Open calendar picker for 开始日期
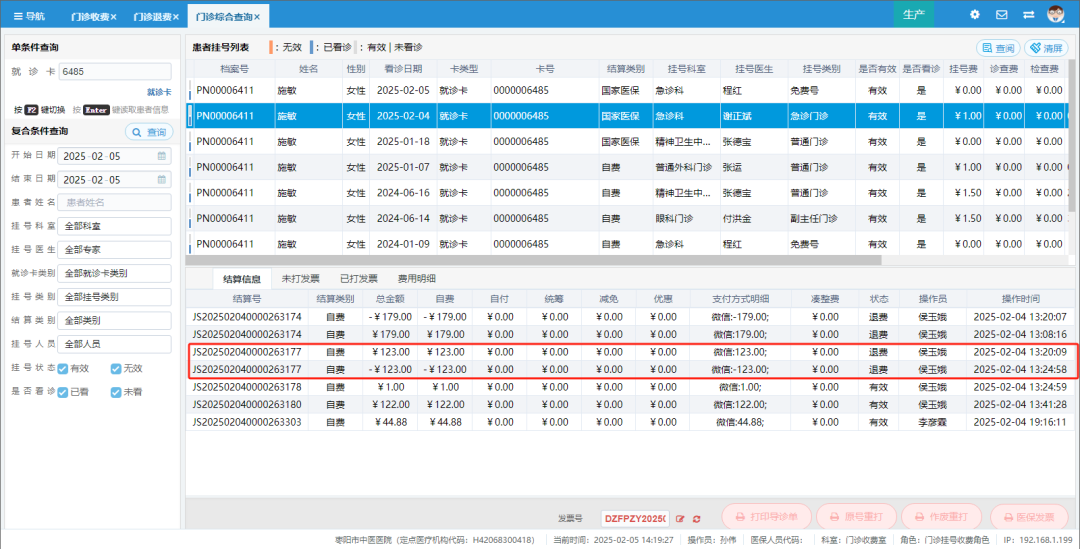Viewport: 1080px width, 549px height. tap(162, 157)
